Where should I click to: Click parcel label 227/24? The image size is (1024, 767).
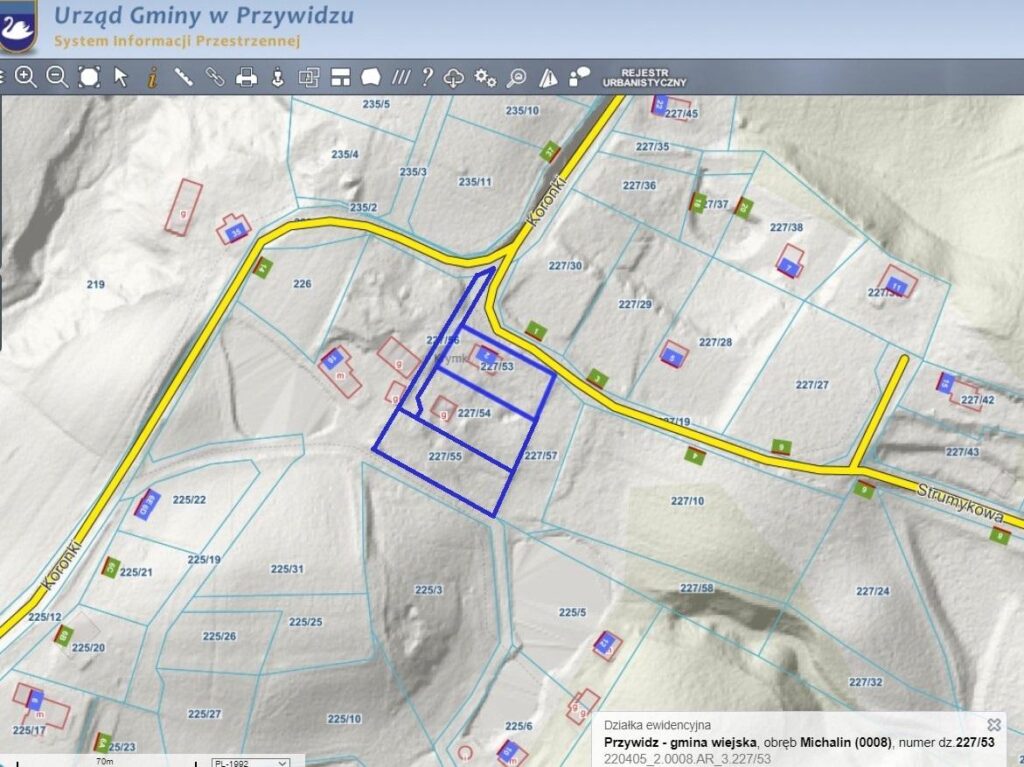873,591
